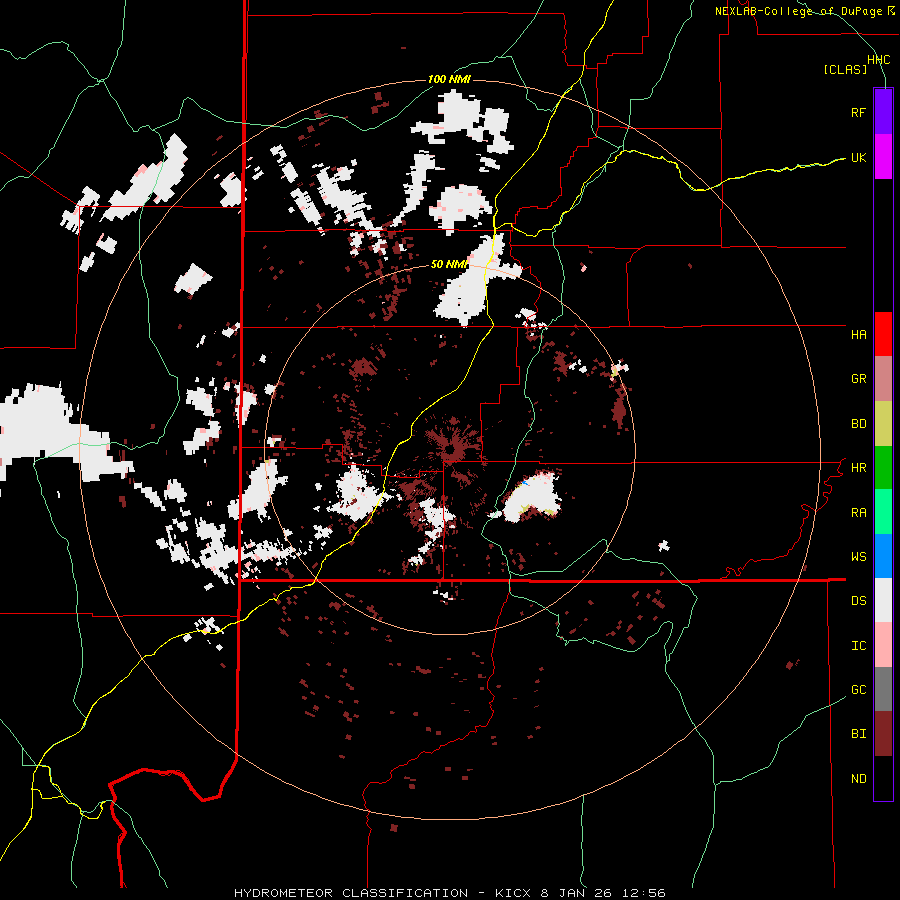This screenshot has width=900, height=900.
Task: Click the NEXLAB-College of DuPage credit
Action: 806,11
